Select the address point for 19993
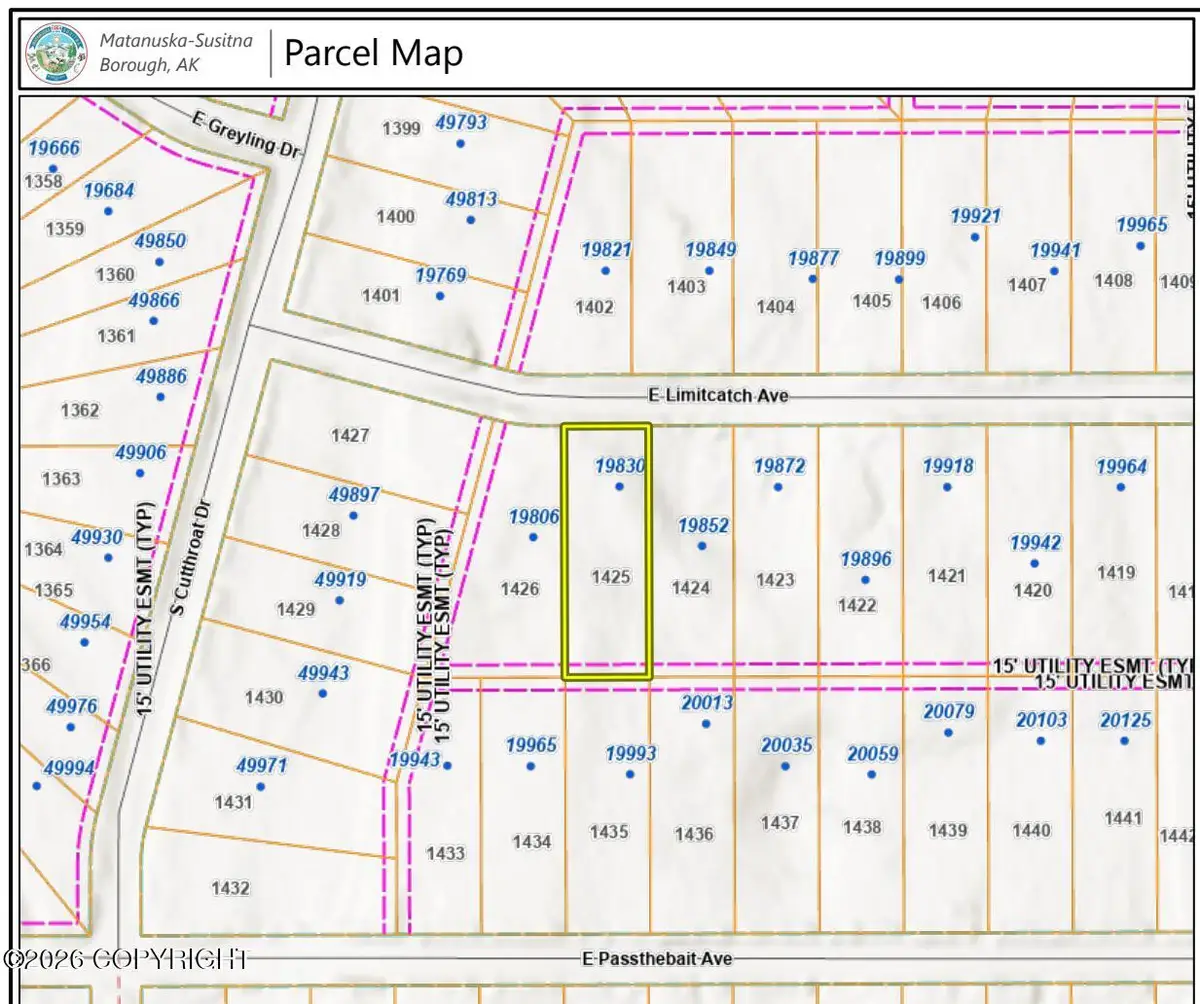The height and width of the screenshot is (1004, 1200). pyautogui.click(x=630, y=774)
